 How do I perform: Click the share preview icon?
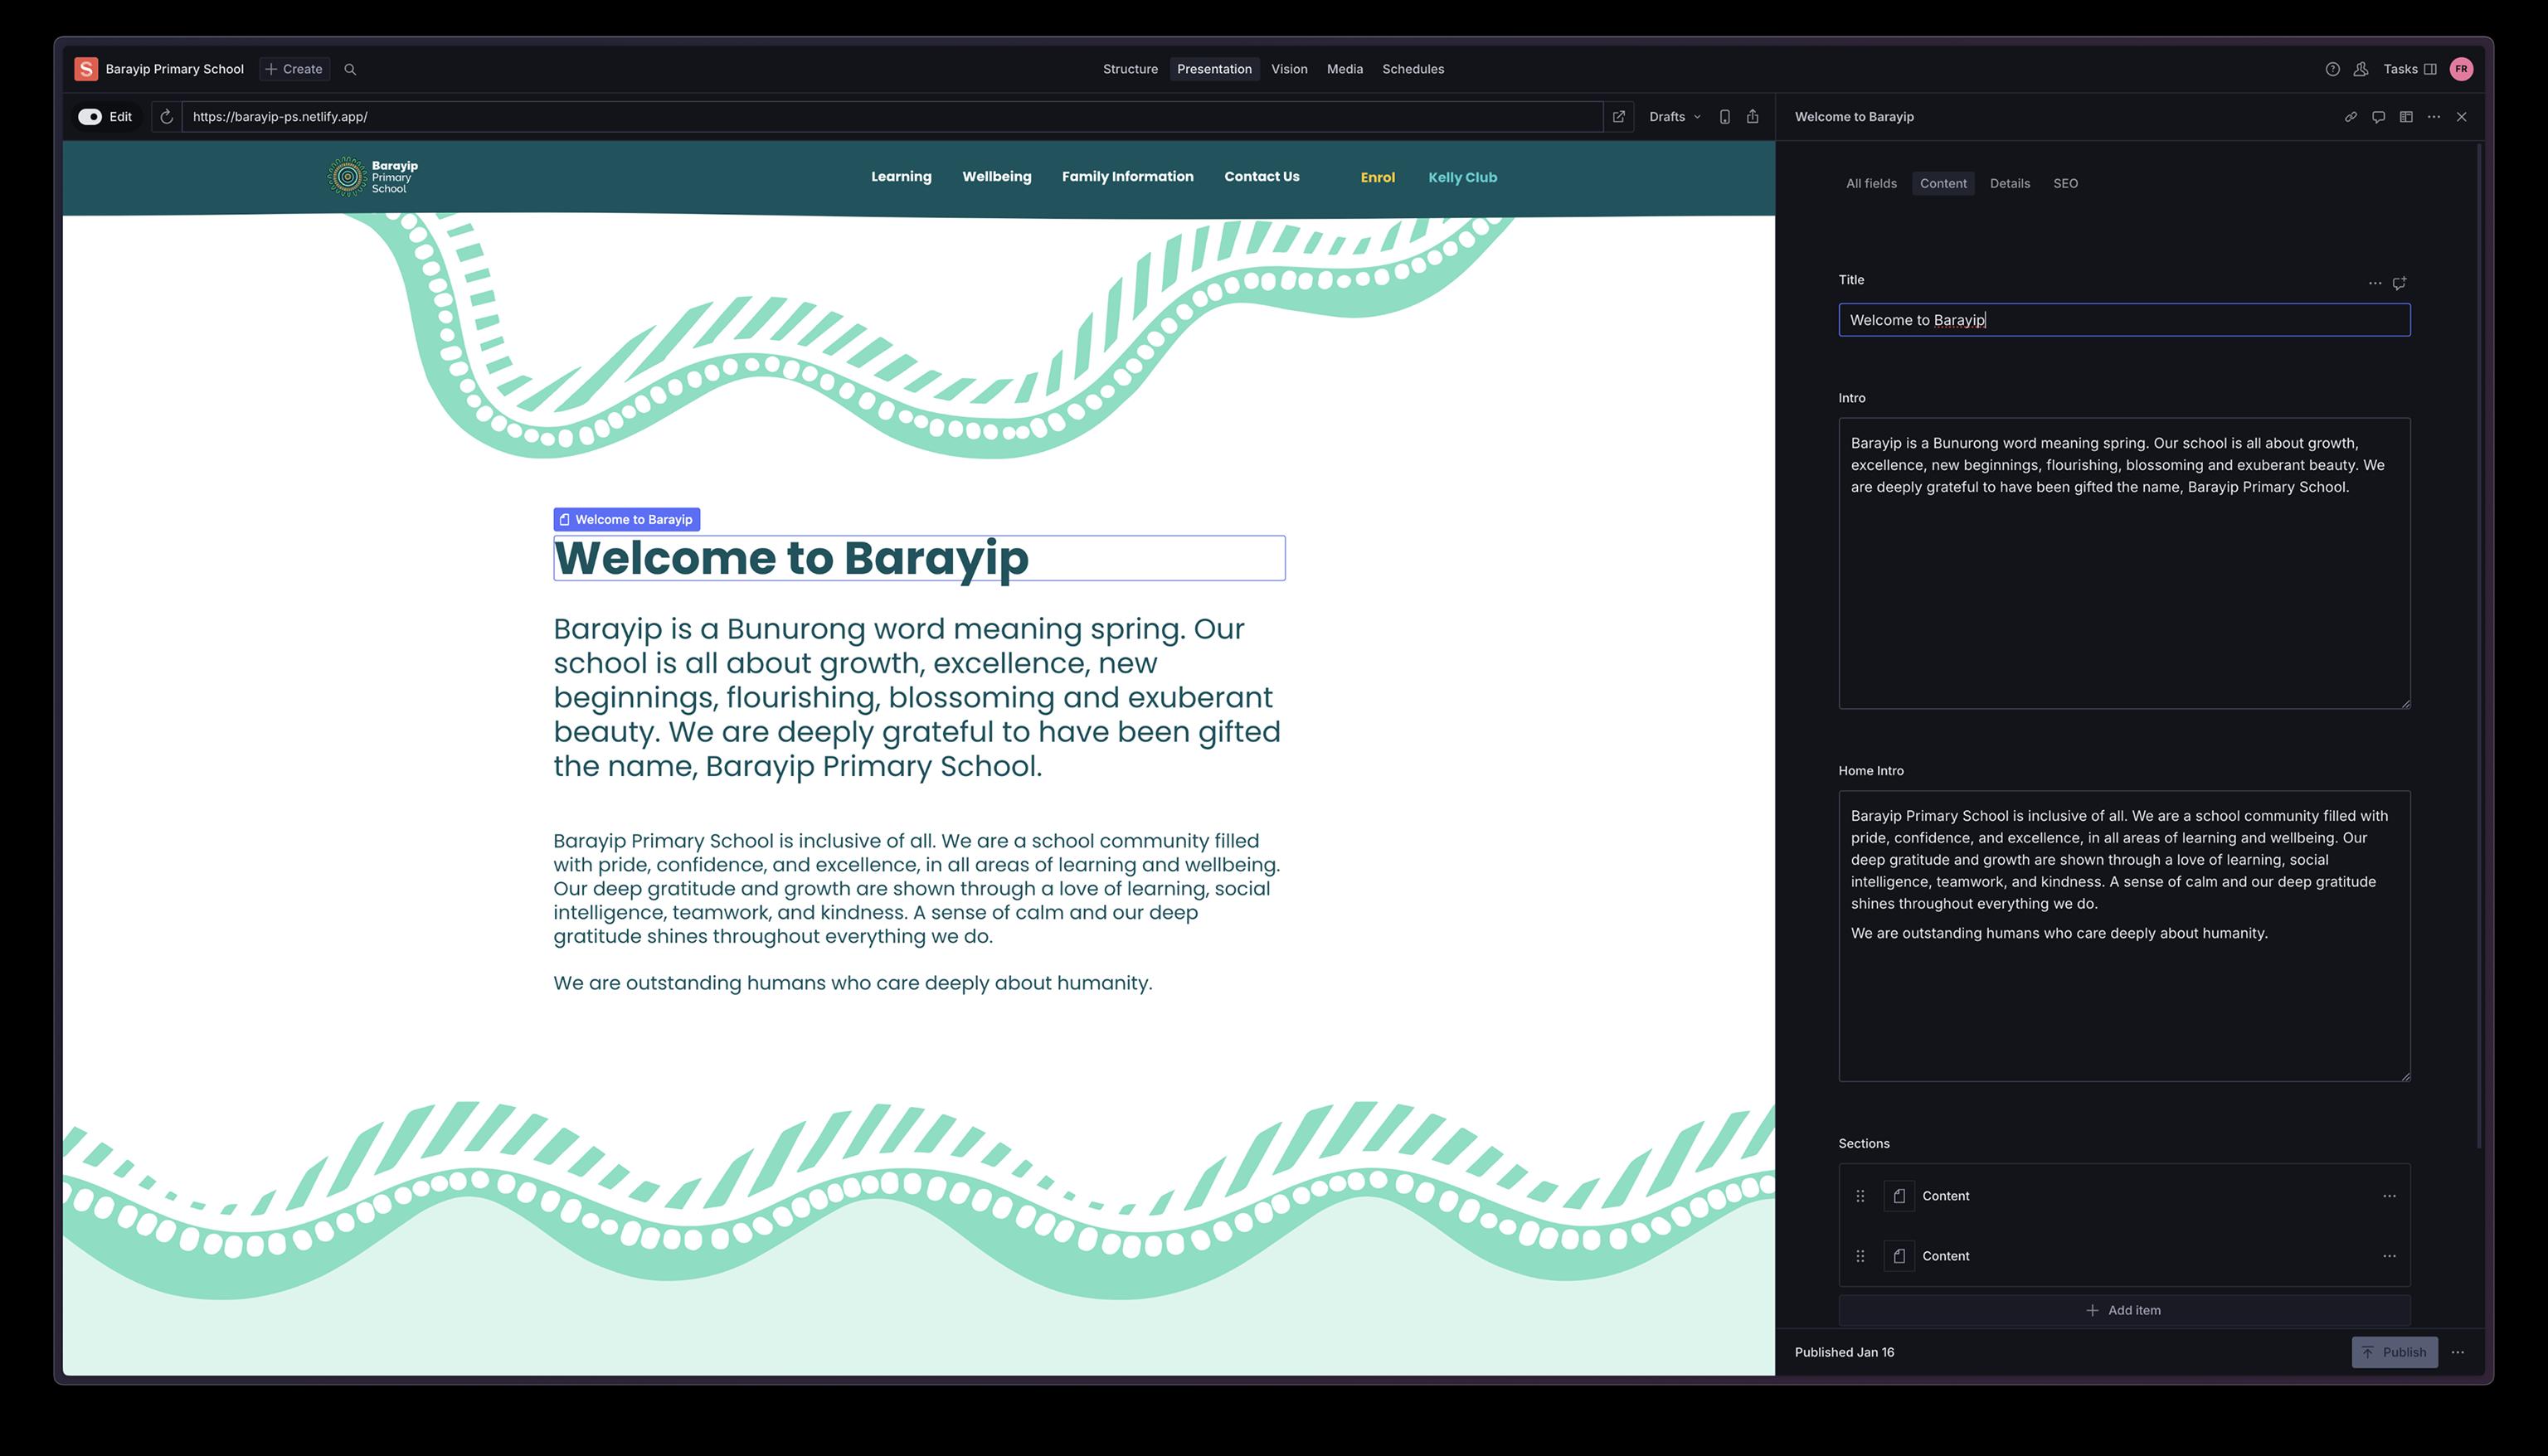(1753, 117)
